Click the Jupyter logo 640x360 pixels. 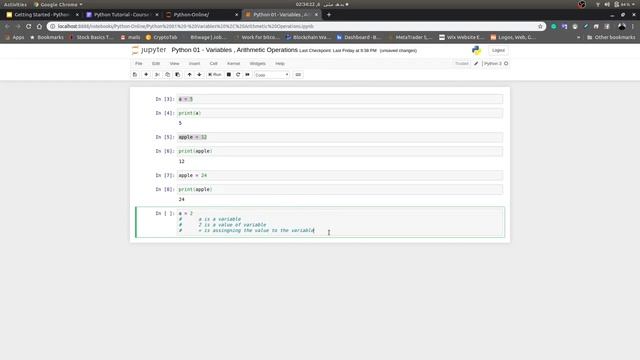(149, 50)
